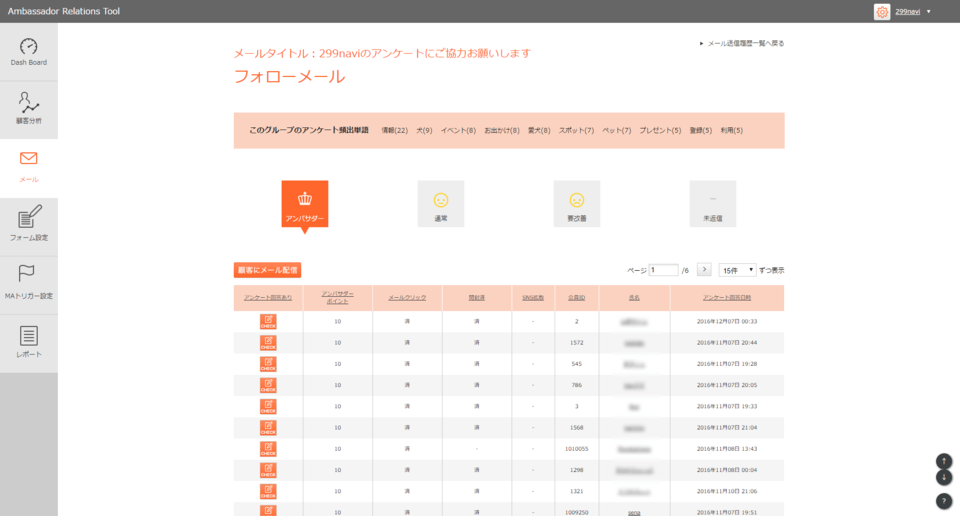Select the アンバサダー crown tab
960x516 pixels.
305,204
